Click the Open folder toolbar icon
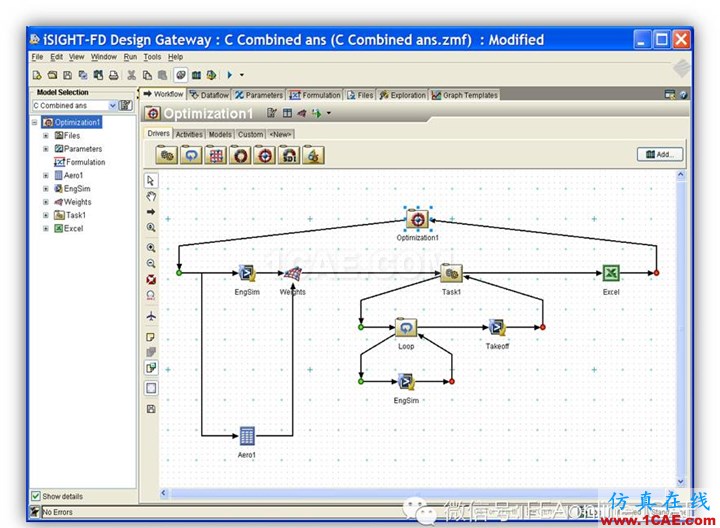720x528 pixels. coord(53,75)
